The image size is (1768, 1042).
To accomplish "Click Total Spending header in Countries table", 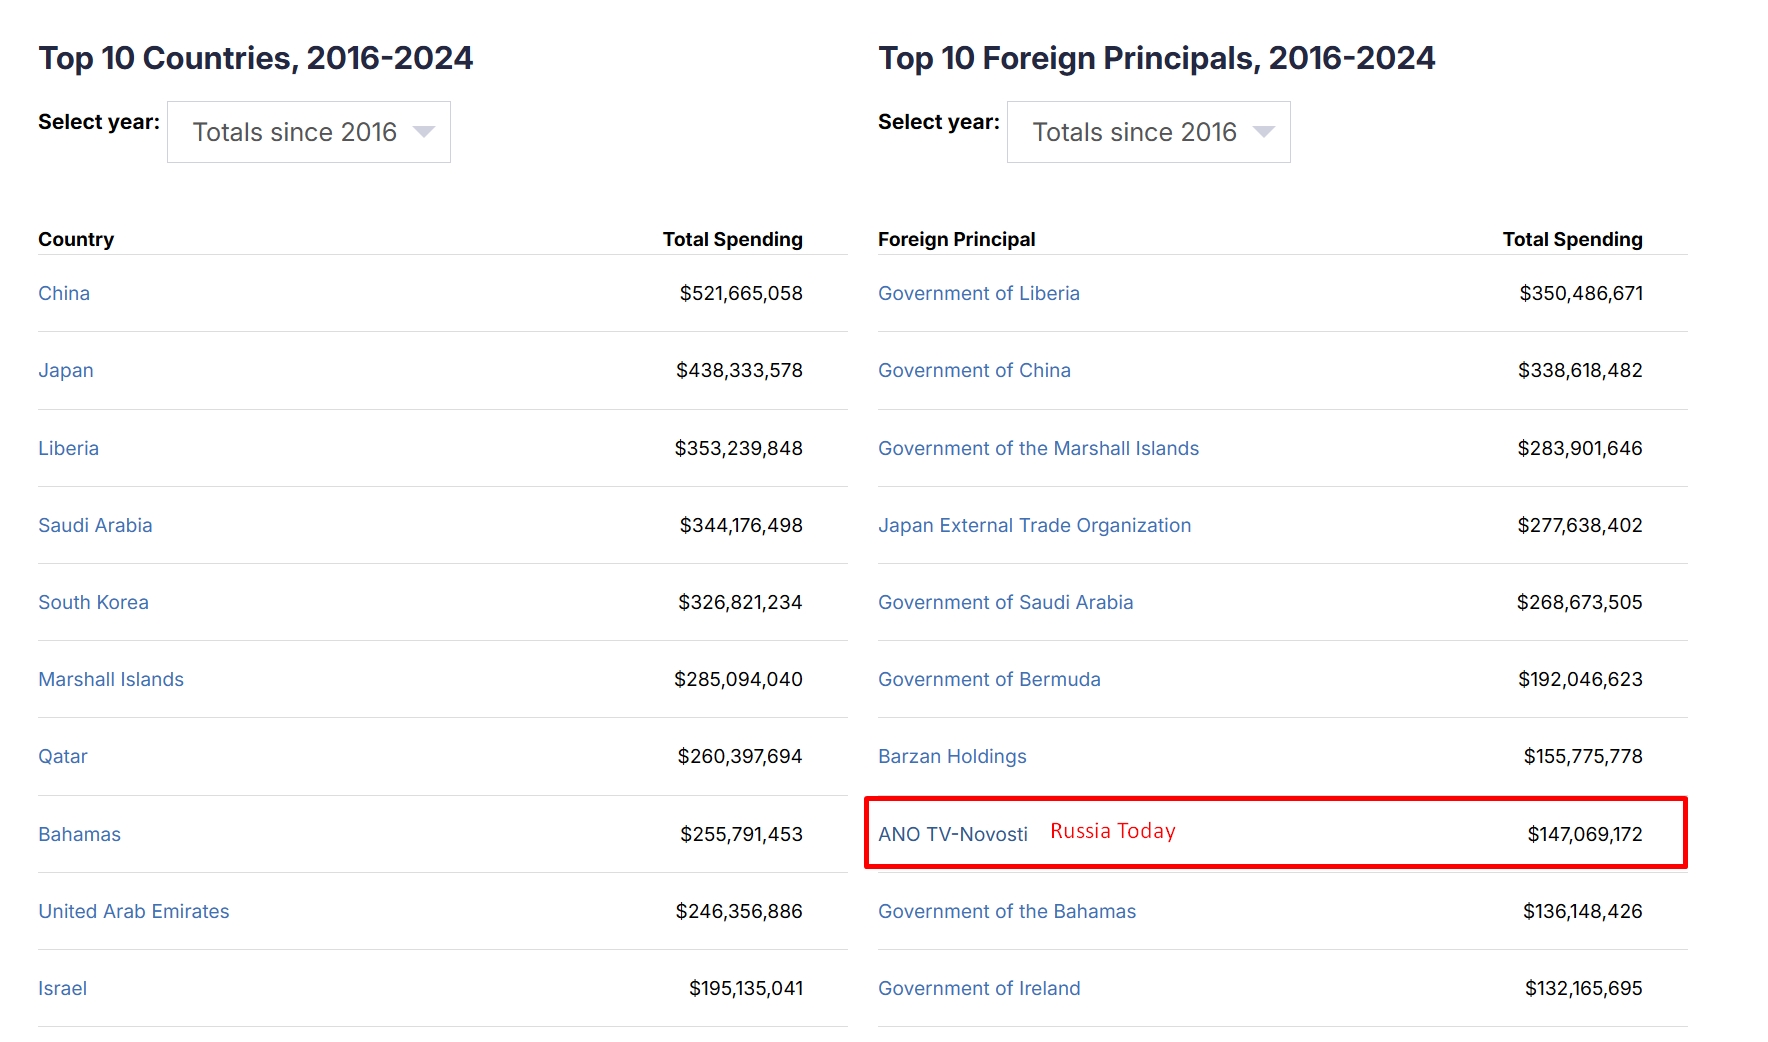I will tap(733, 239).
